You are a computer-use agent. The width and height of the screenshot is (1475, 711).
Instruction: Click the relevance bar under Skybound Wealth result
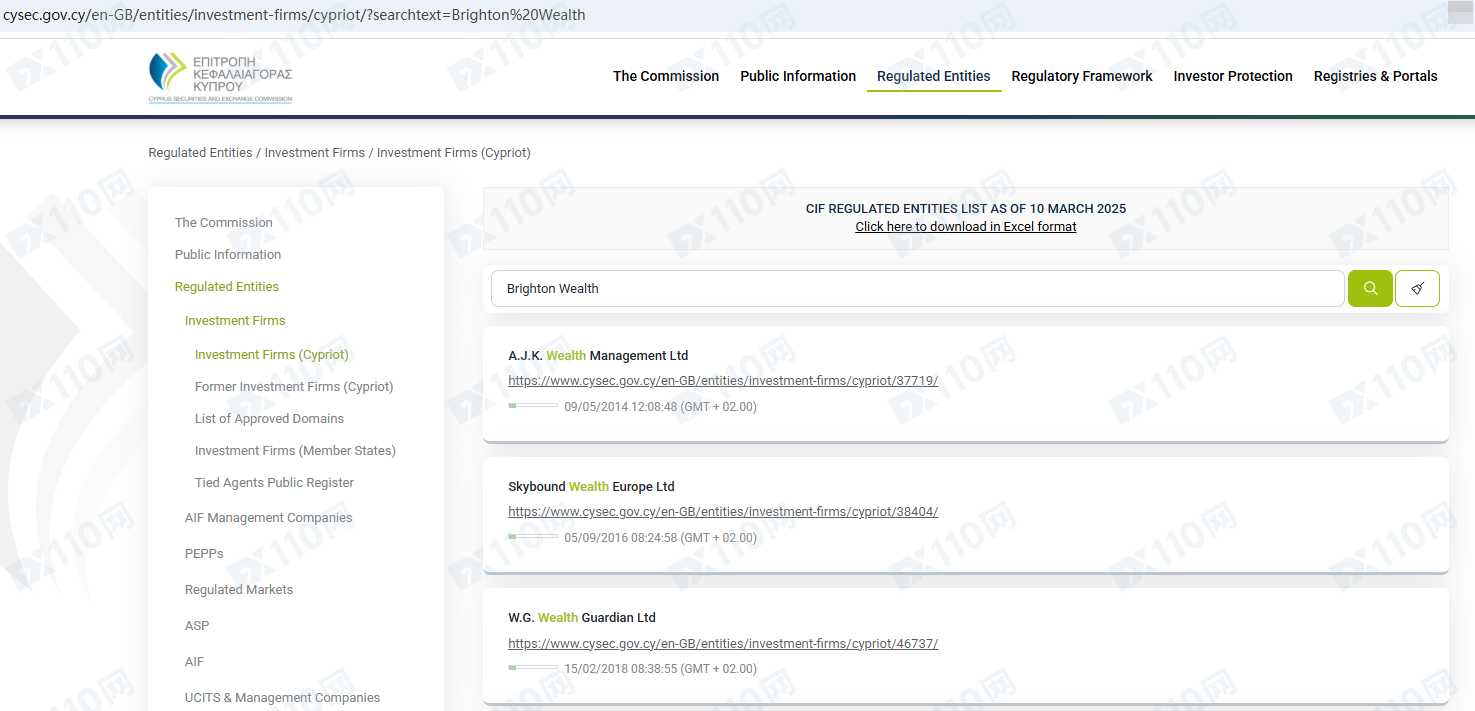pyautogui.click(x=533, y=537)
